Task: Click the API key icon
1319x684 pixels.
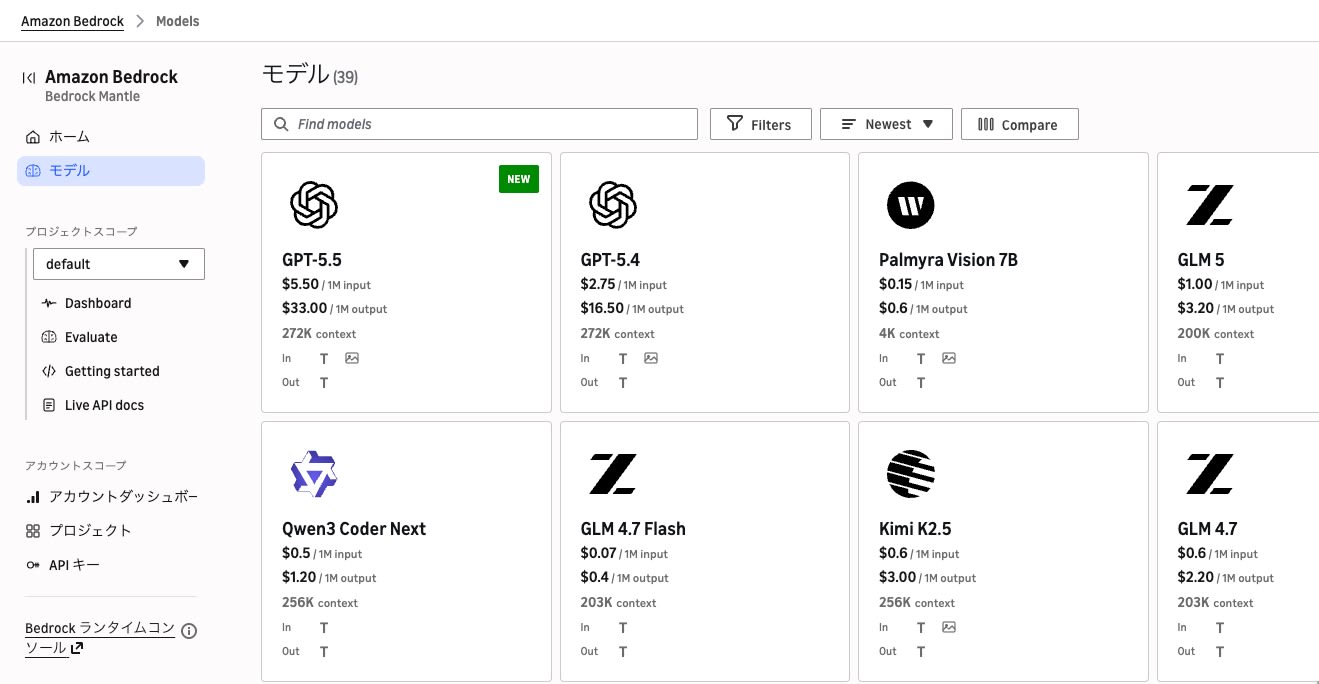Action: tap(33, 565)
